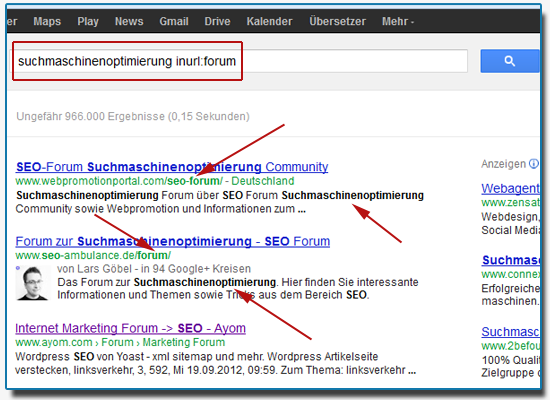The width and height of the screenshot is (550, 400).
Task: Open Übersetzer from the top bar
Action: coord(337,21)
